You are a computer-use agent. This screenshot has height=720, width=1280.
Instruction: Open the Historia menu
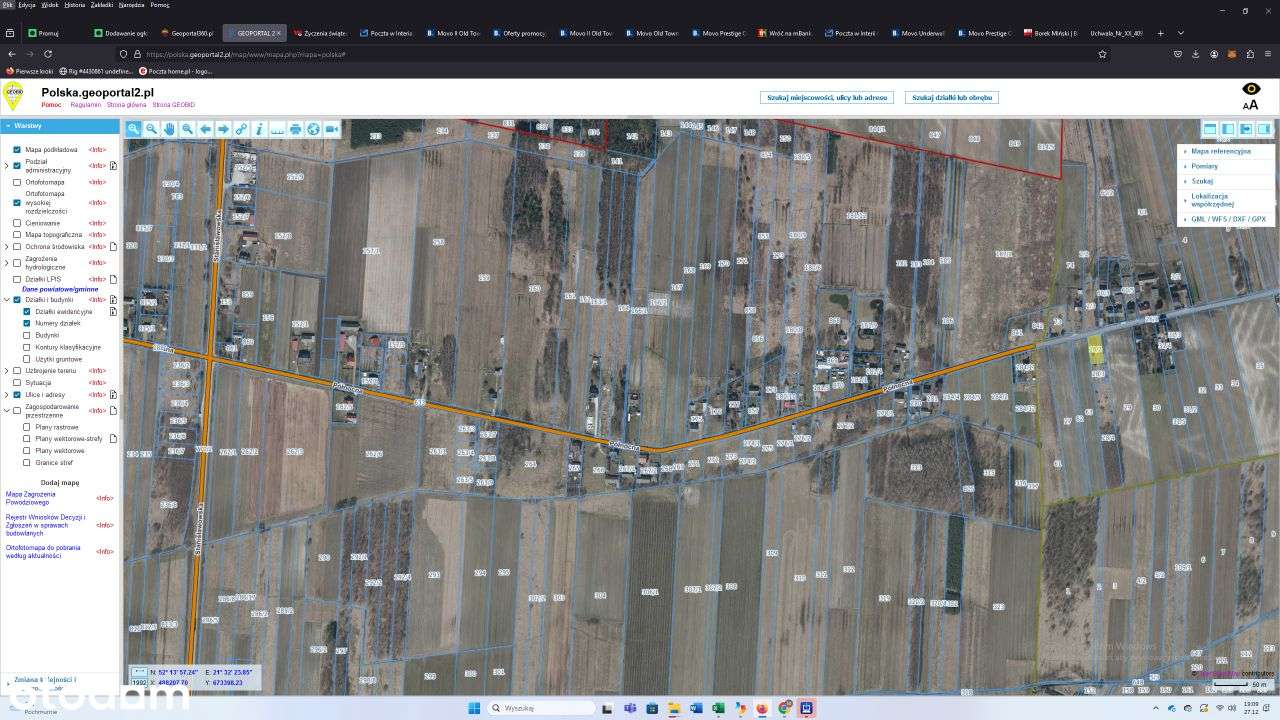click(75, 5)
